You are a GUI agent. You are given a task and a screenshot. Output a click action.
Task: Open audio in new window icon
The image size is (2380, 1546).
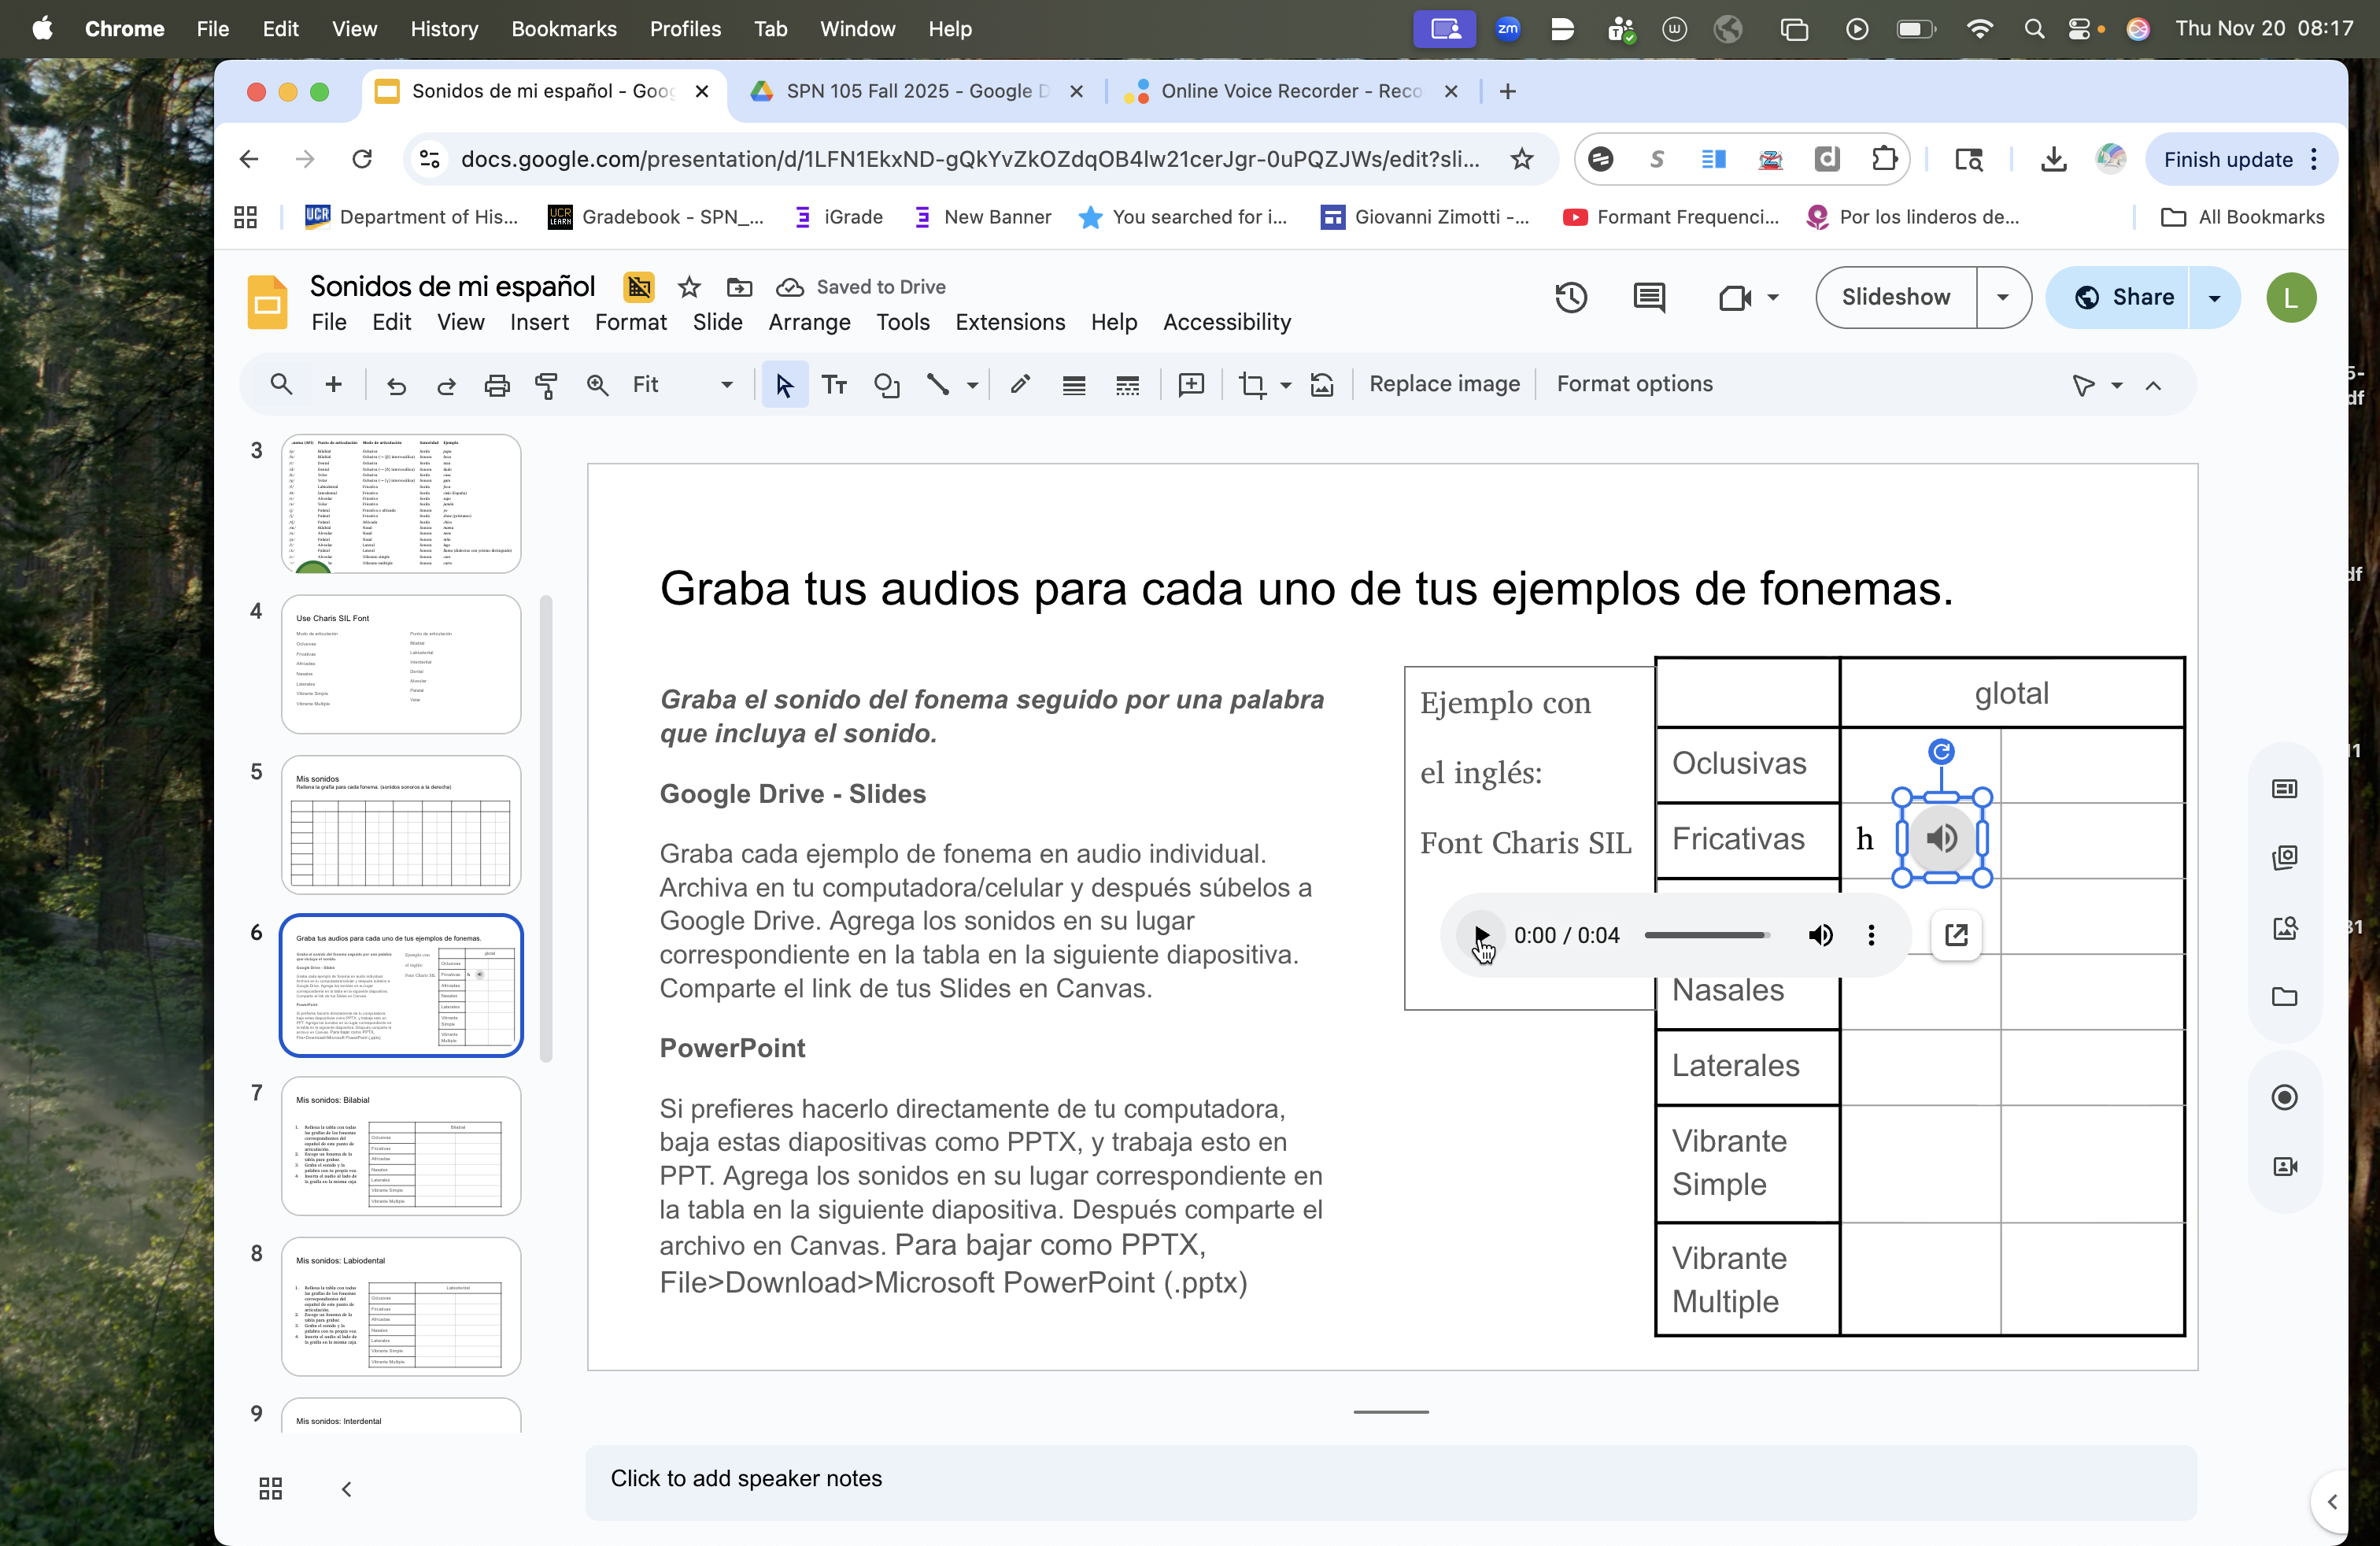[x=1957, y=935]
